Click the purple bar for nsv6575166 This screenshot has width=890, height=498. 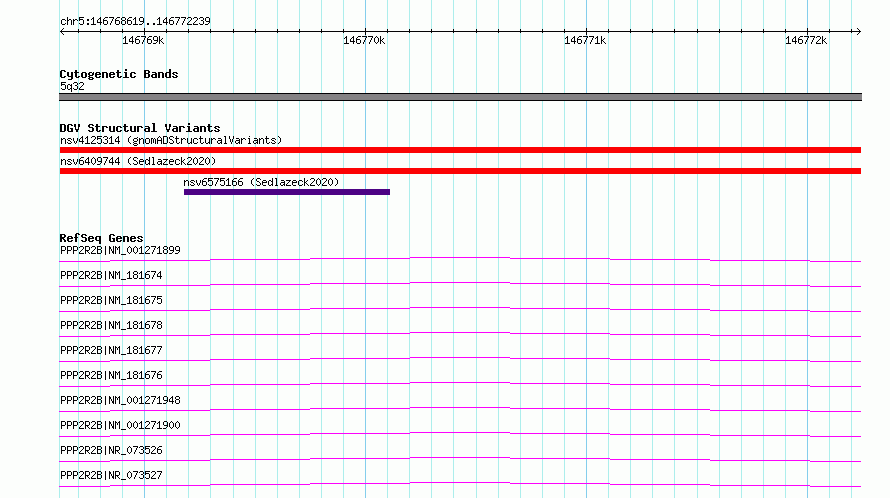point(287,192)
